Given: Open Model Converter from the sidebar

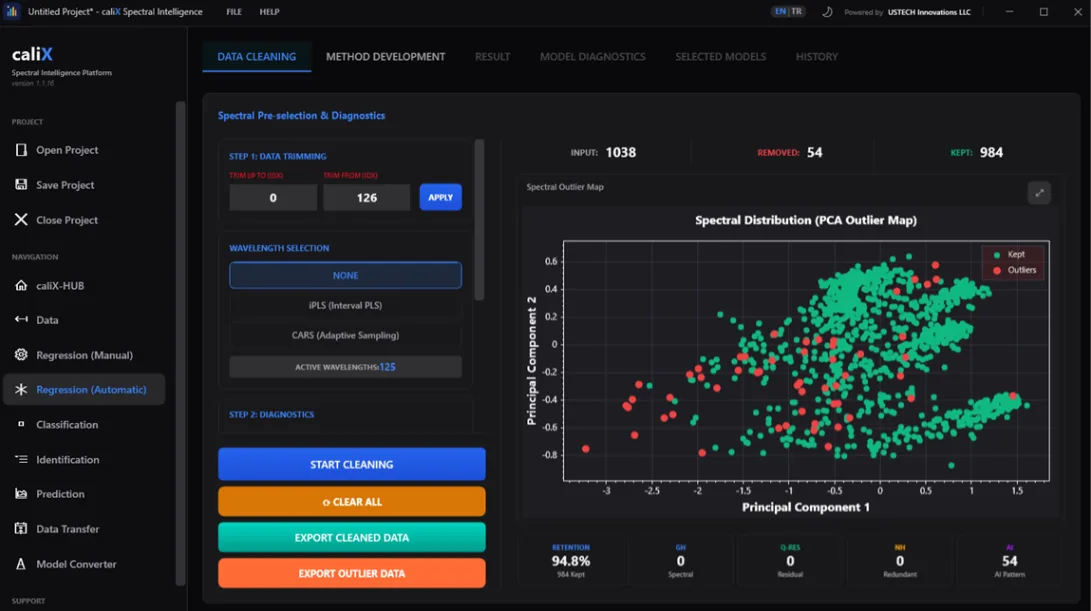Looking at the screenshot, I should pyautogui.click(x=83, y=564).
